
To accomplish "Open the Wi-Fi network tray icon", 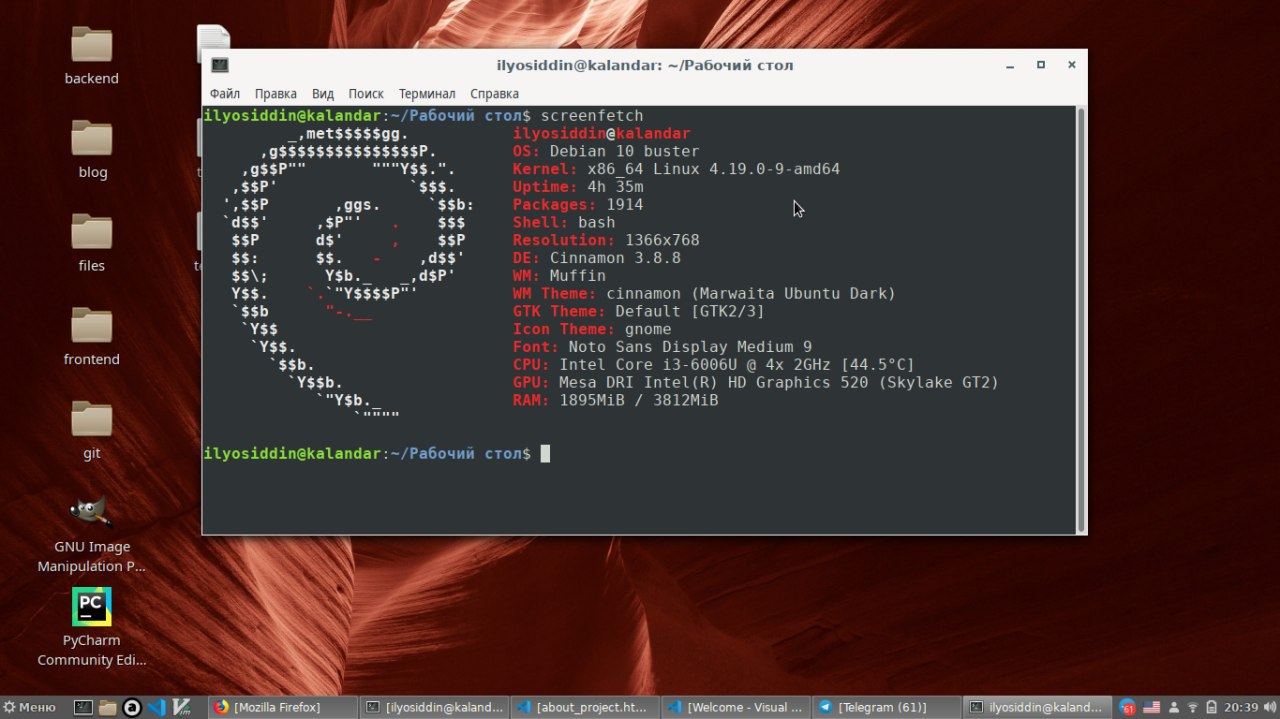I will click(1191, 708).
